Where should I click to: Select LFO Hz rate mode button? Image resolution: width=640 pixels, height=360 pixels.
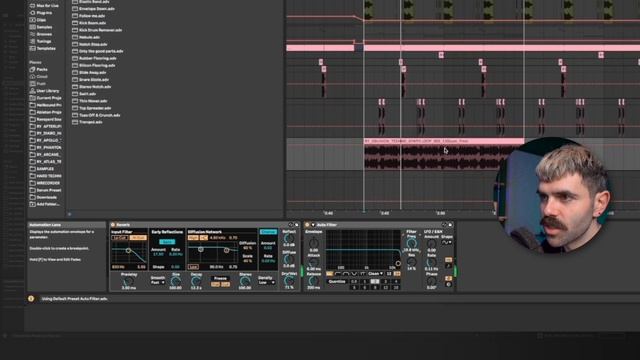449,260
